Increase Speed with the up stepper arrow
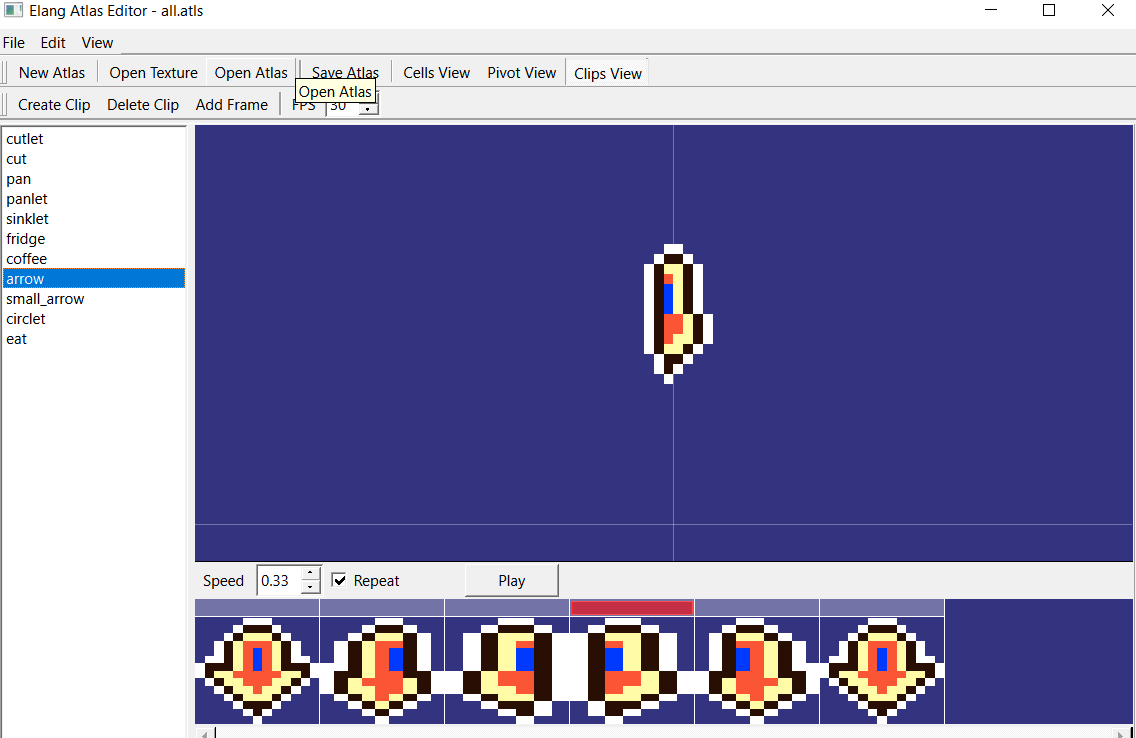Viewport: 1136px width, 738px height. tap(310, 574)
